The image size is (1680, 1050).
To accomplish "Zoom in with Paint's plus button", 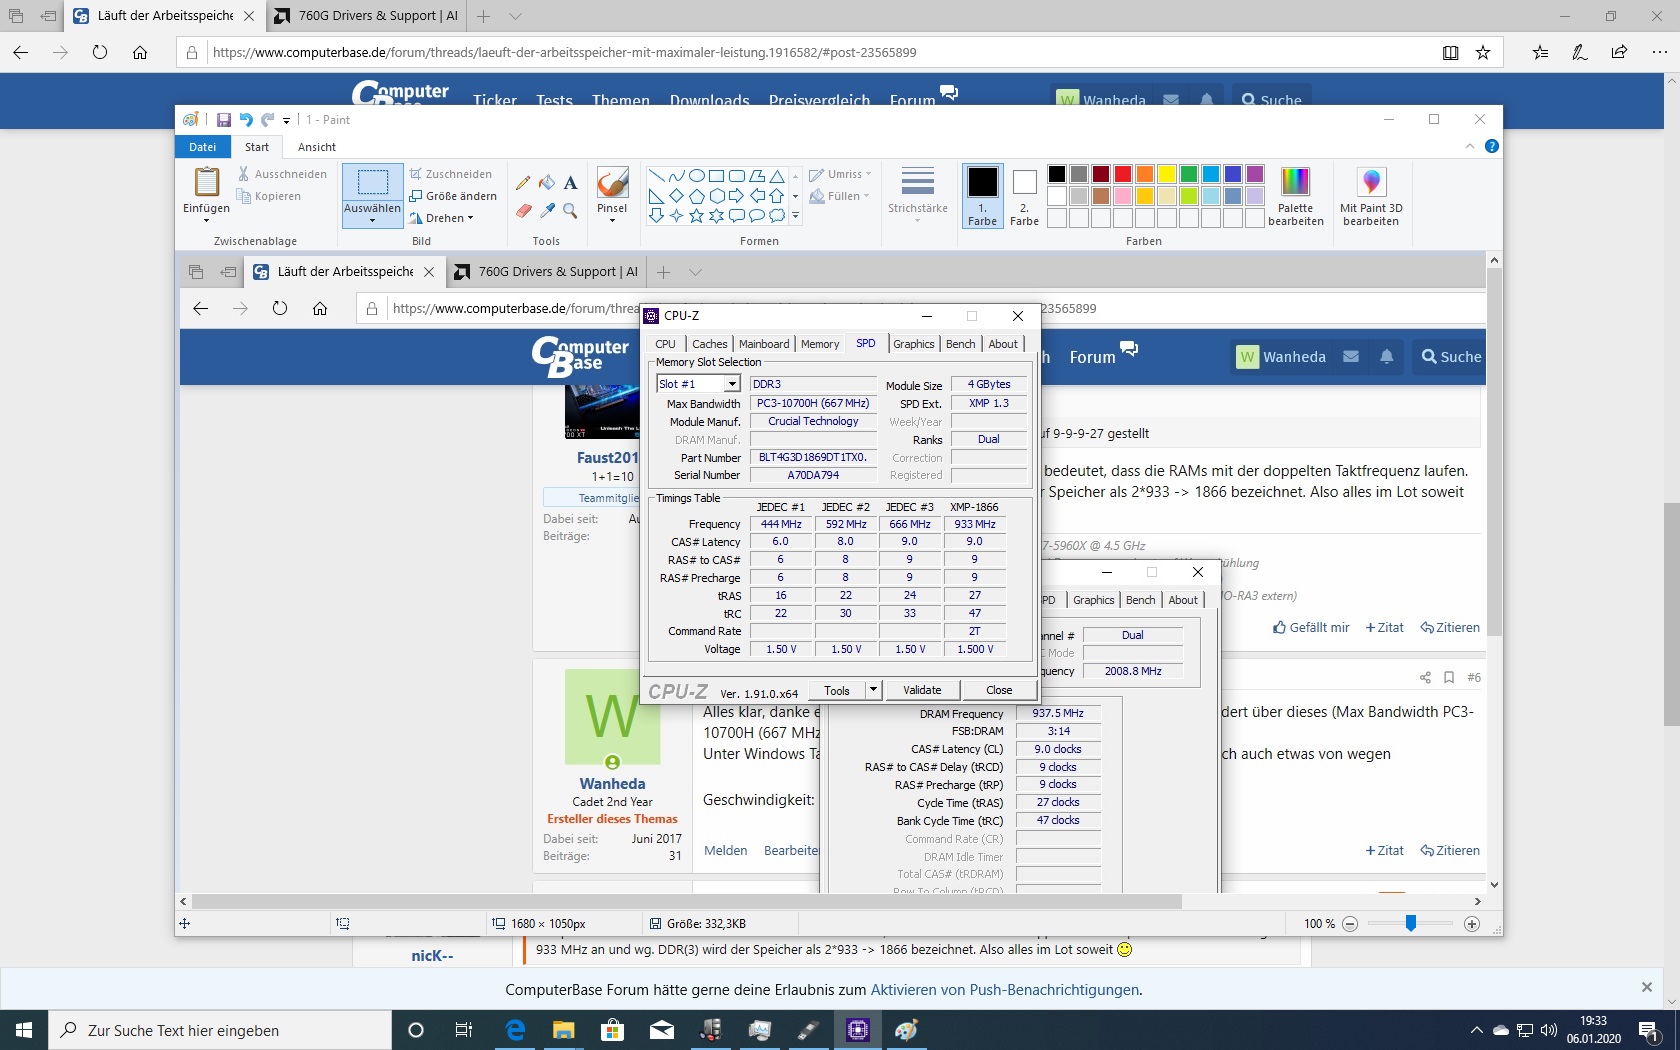I will (1472, 924).
